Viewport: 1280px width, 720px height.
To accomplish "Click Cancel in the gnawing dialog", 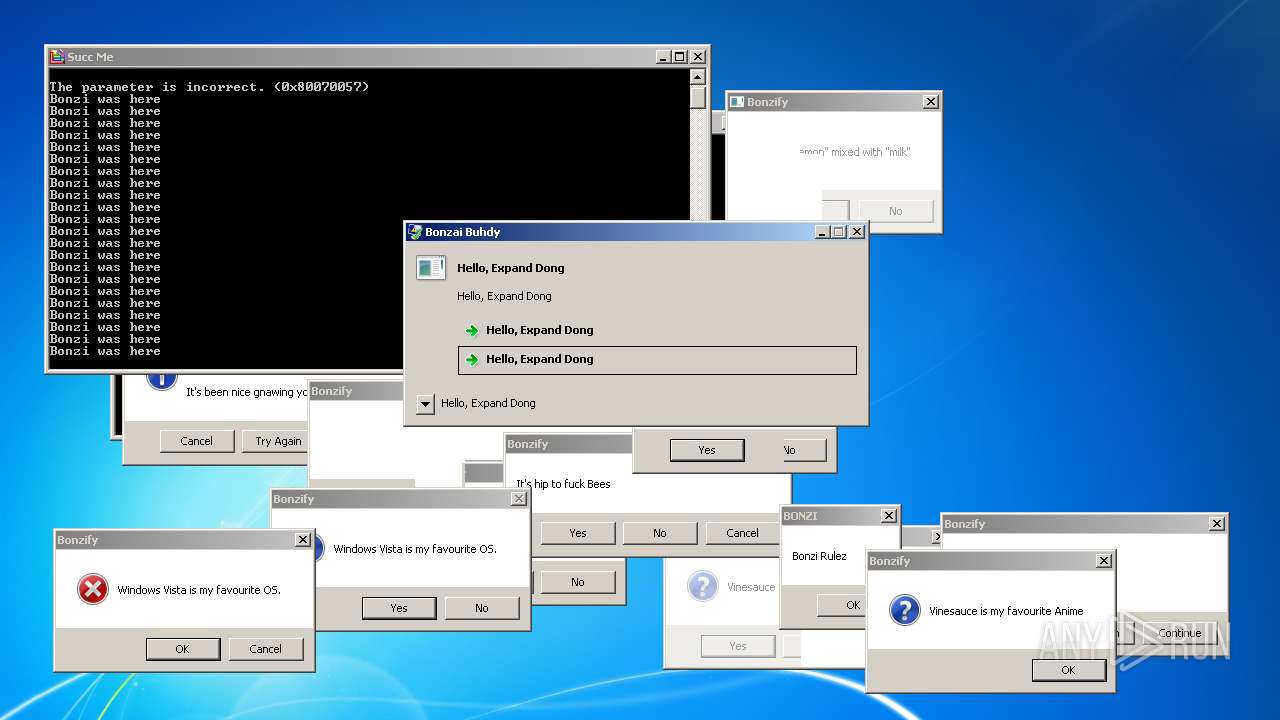I will pos(197,441).
